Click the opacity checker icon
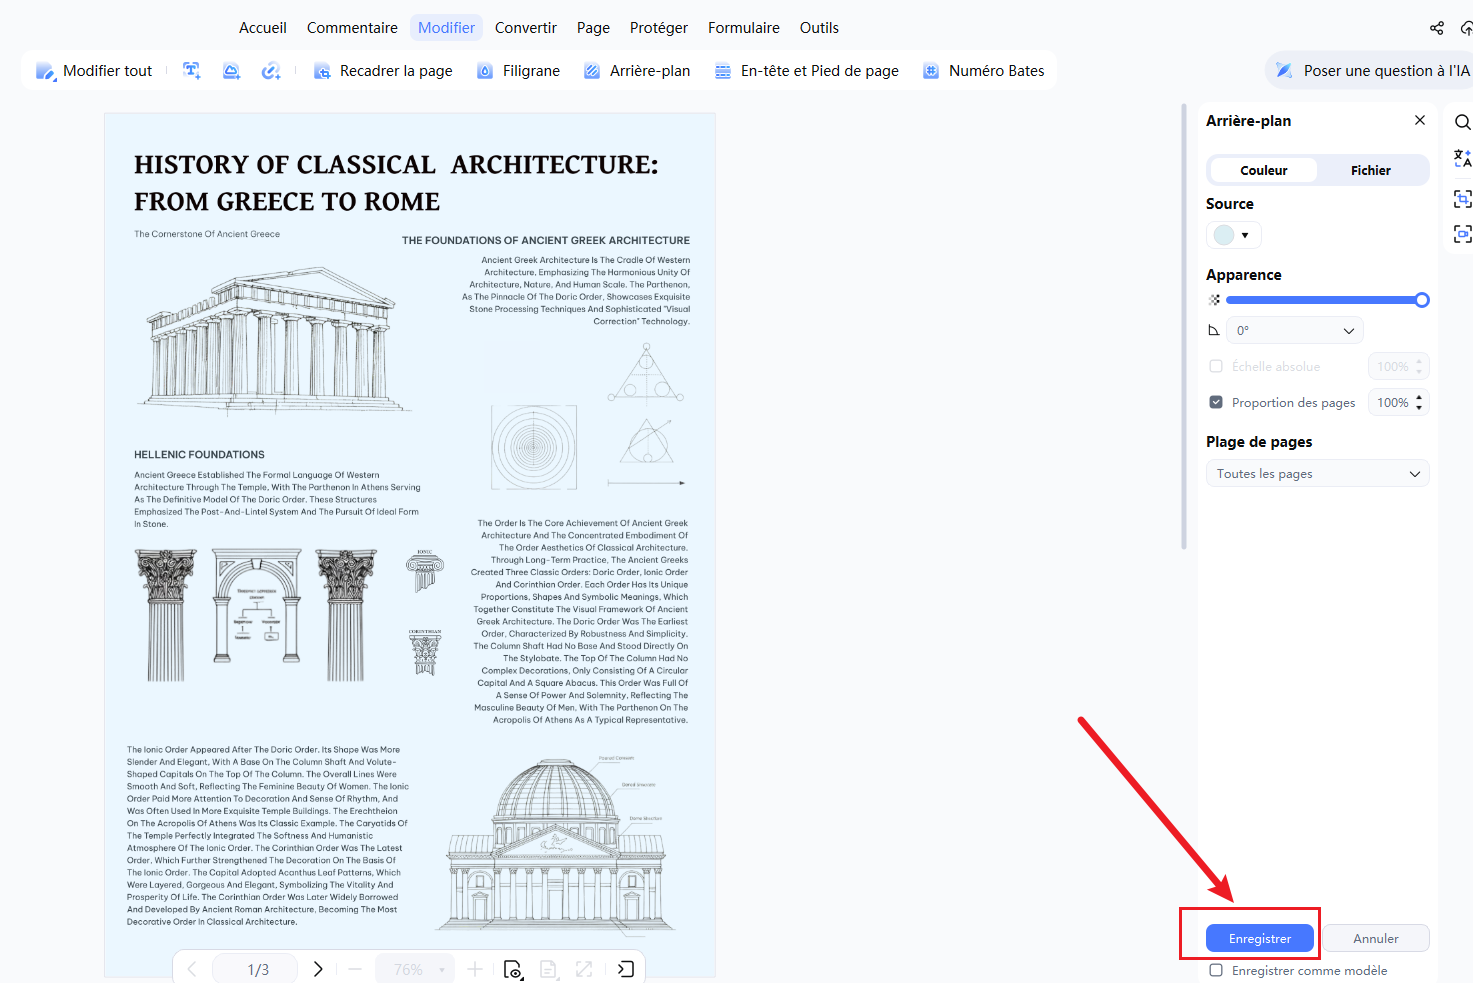The height and width of the screenshot is (983, 1473). coord(1214,300)
